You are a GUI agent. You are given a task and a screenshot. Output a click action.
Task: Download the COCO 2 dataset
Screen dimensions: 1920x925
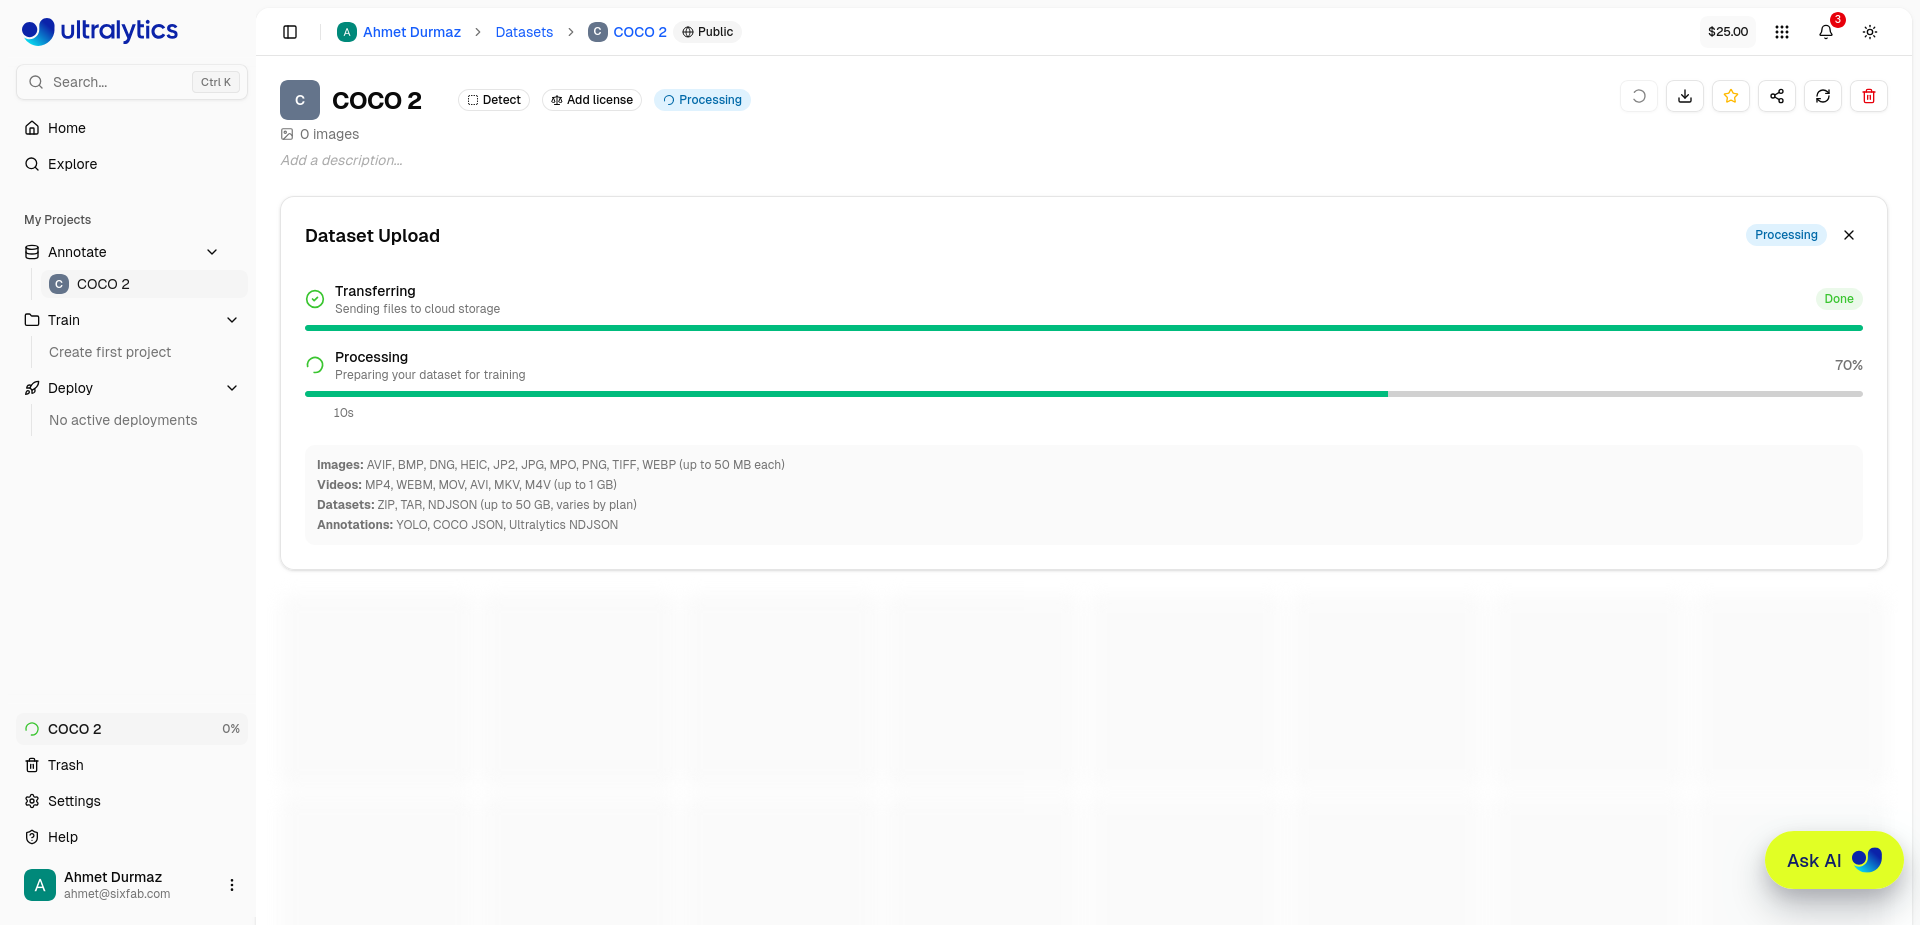coord(1685,96)
